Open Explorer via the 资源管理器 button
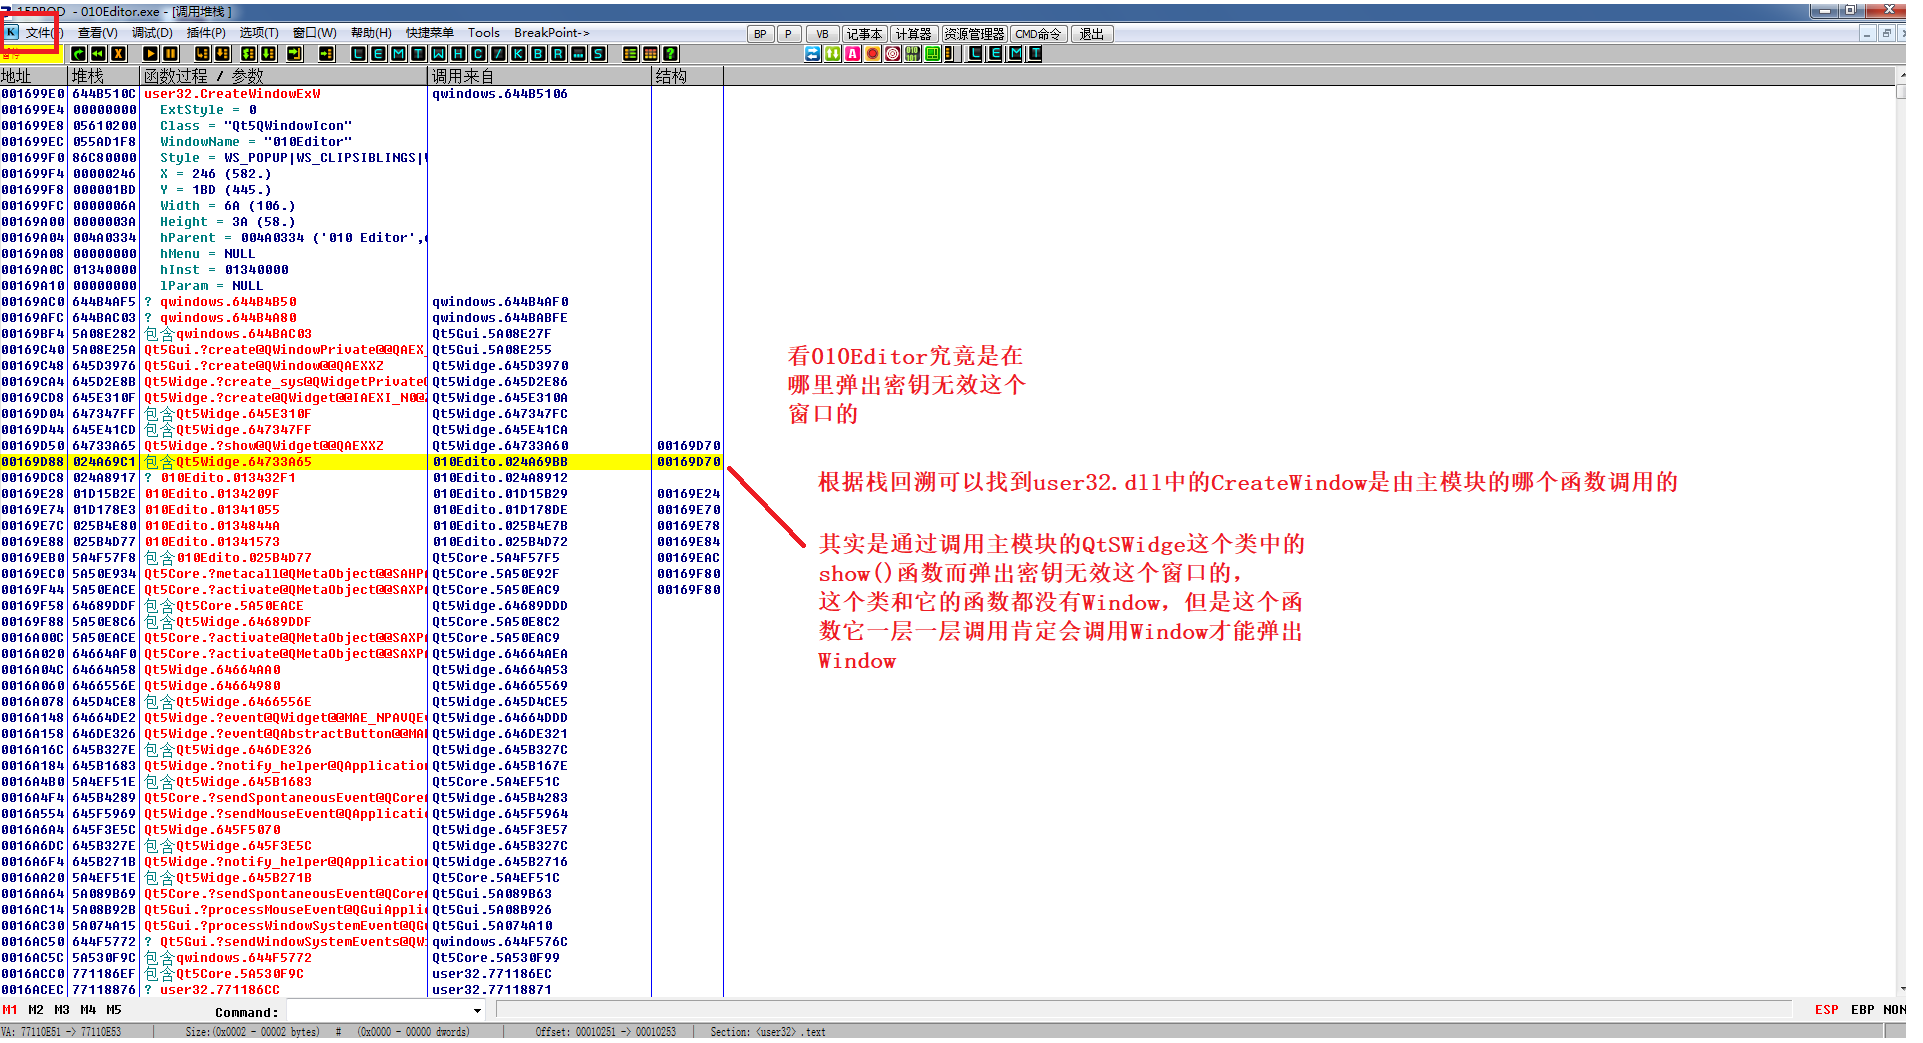 974,34
